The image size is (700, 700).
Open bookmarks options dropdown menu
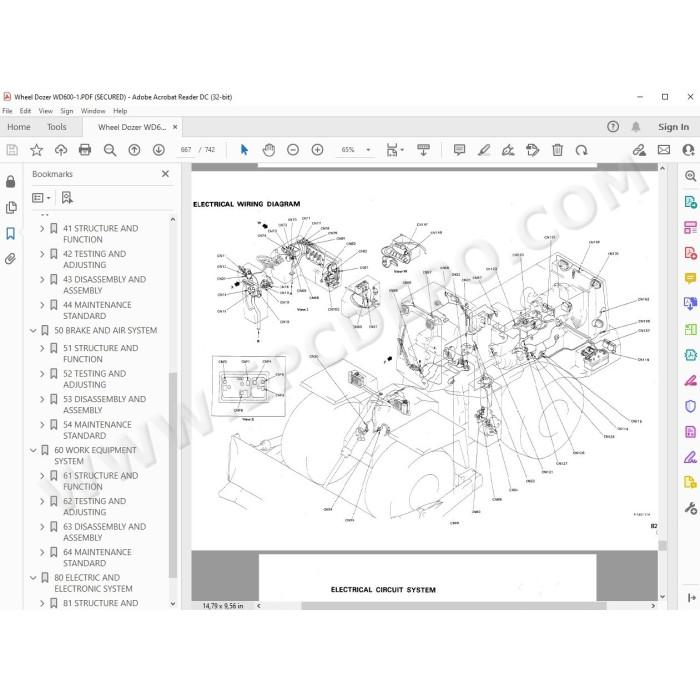(x=41, y=197)
